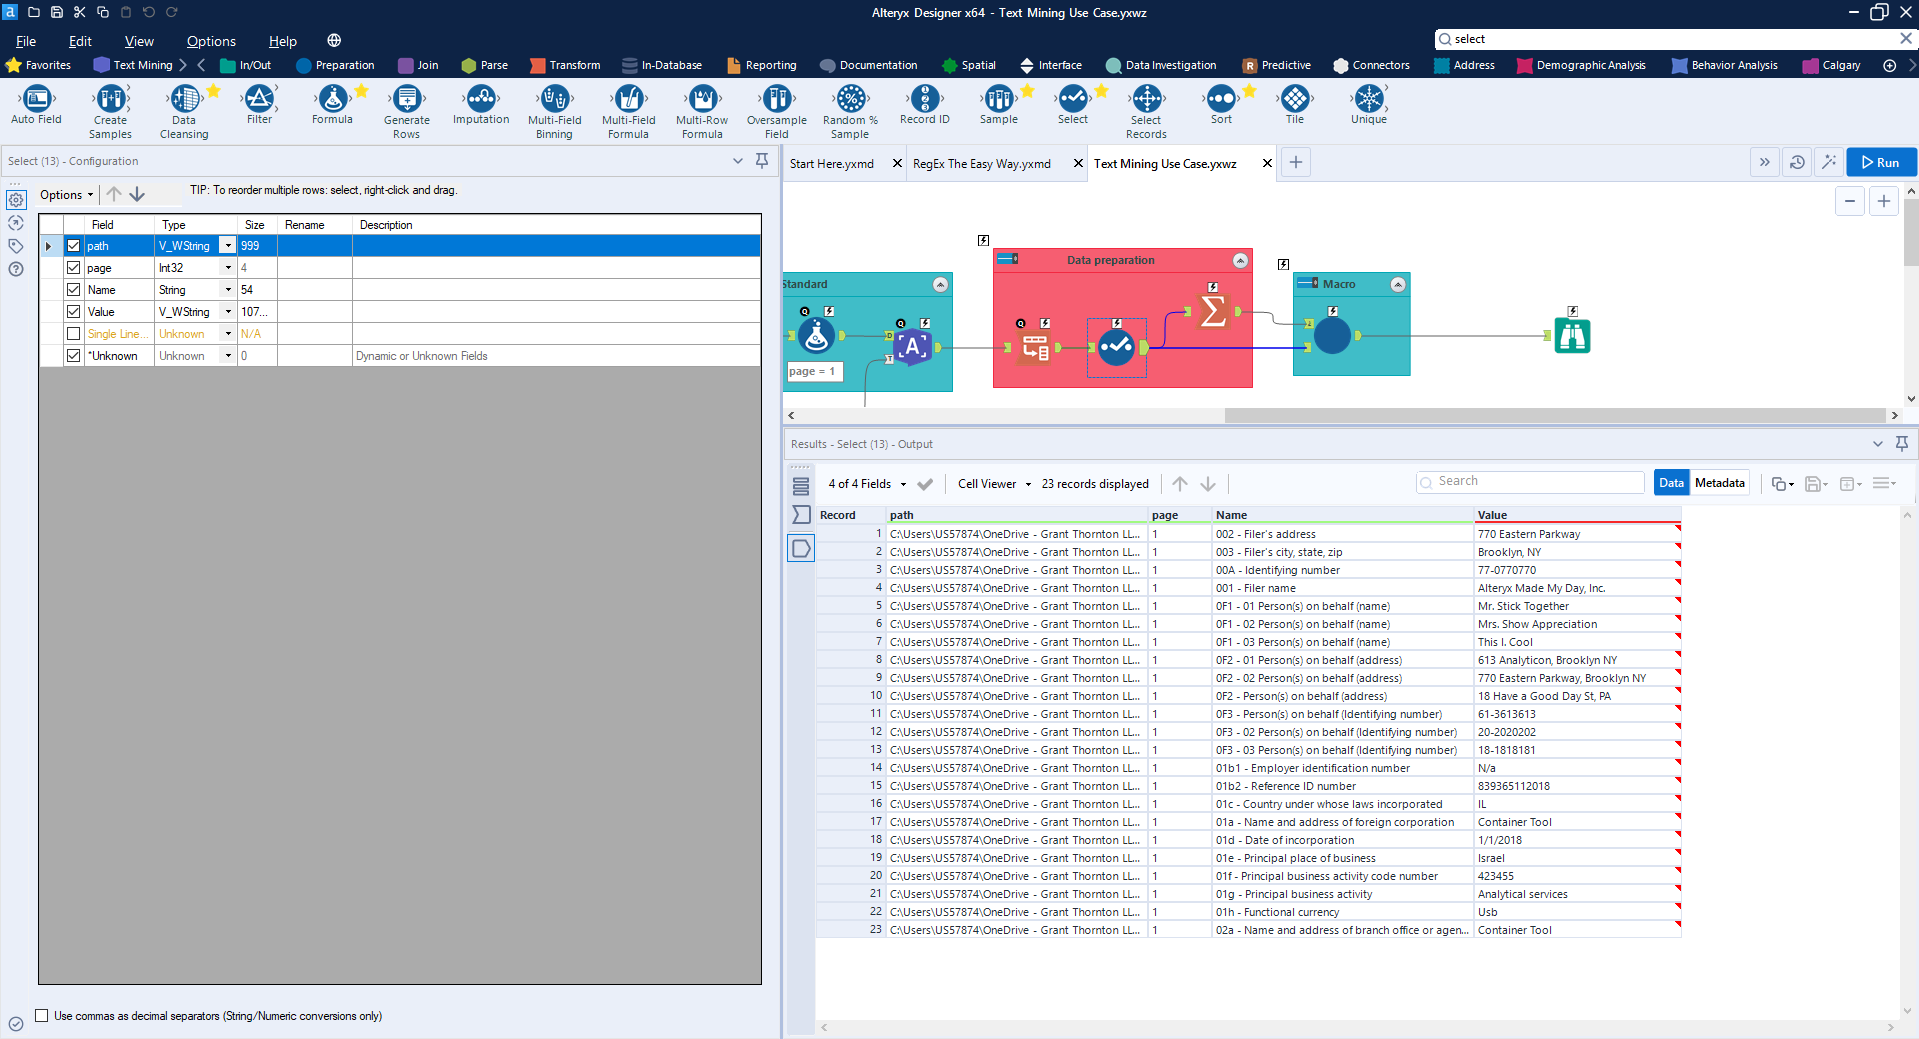Select the Data Cleansing tool
Screen dimensions: 1919x1039
[x=183, y=101]
